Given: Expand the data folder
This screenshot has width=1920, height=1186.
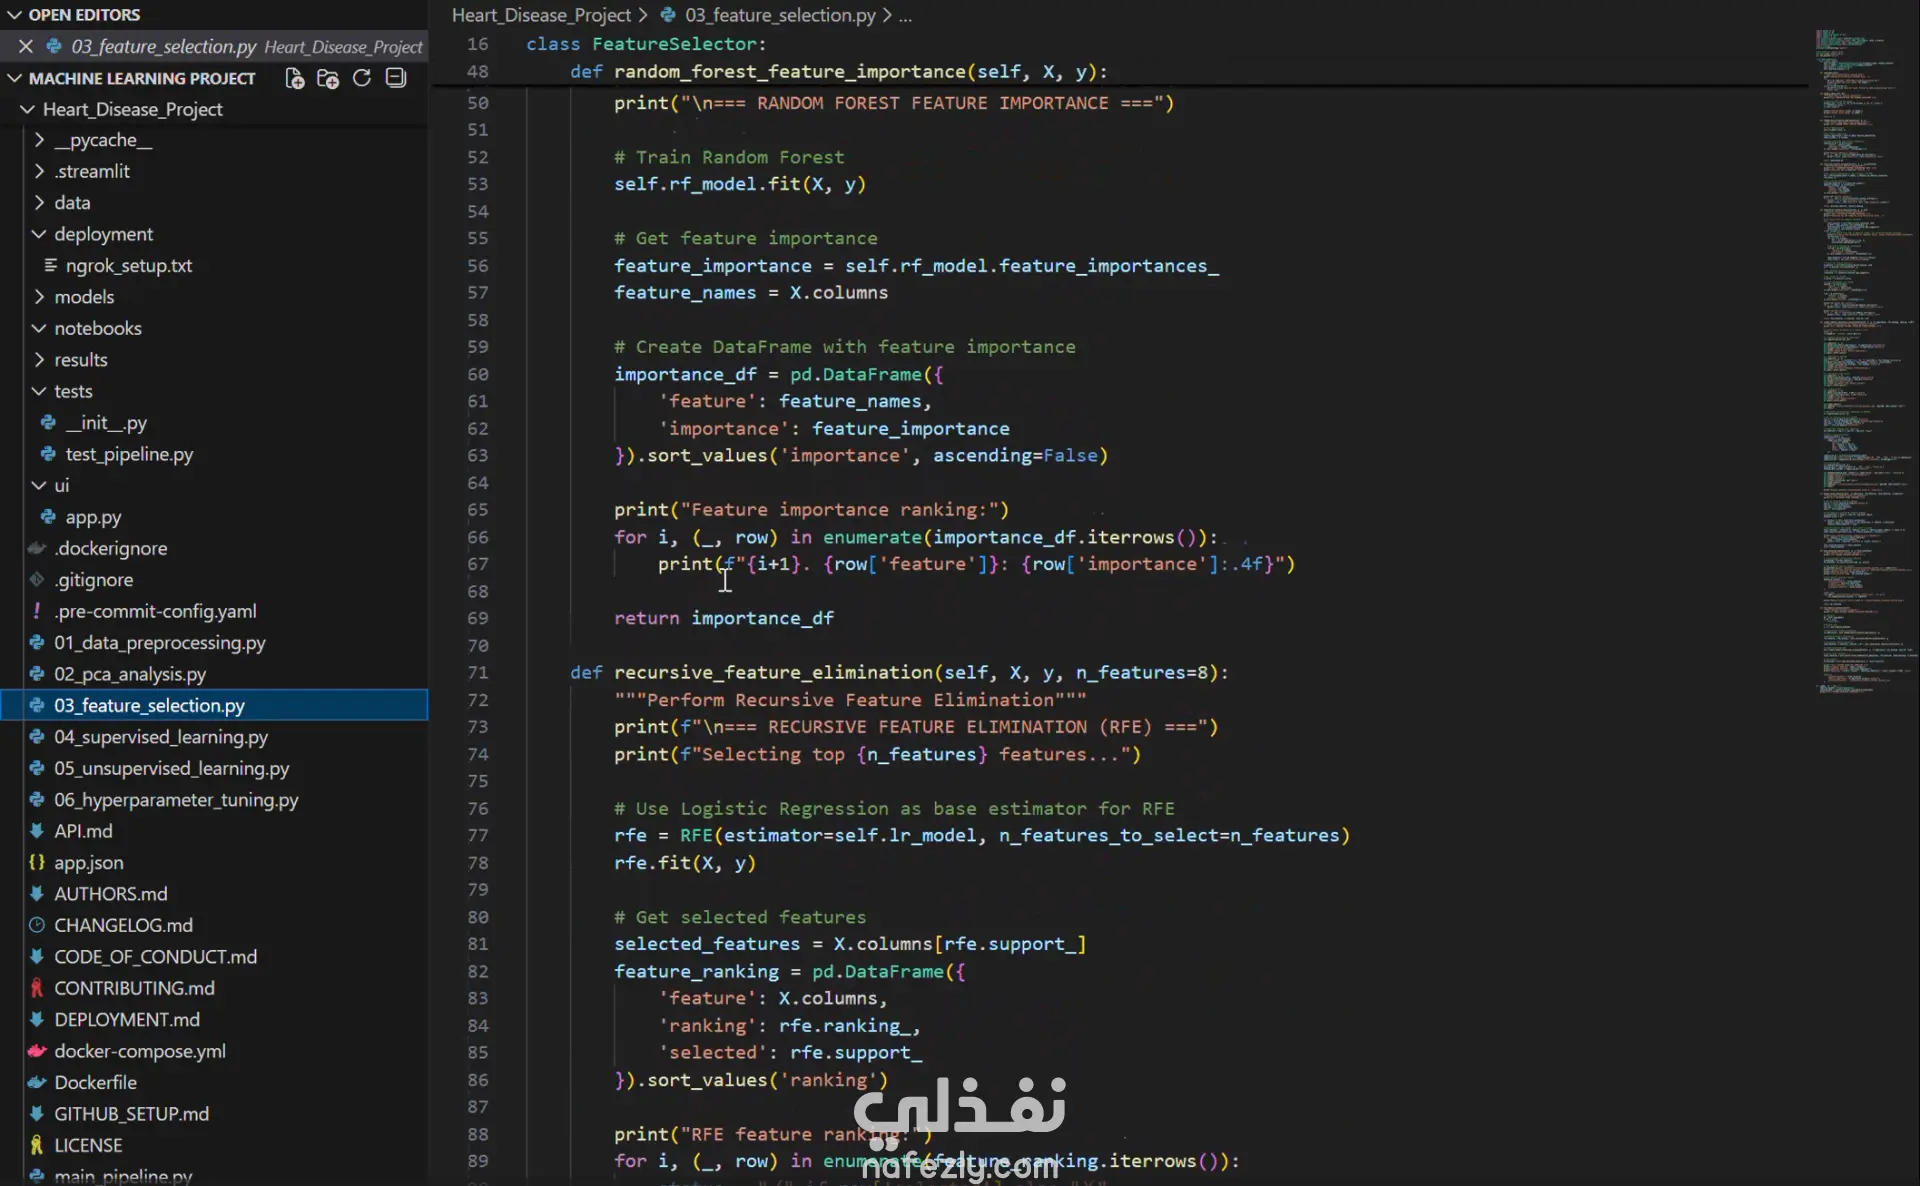Looking at the screenshot, I should [x=72, y=202].
